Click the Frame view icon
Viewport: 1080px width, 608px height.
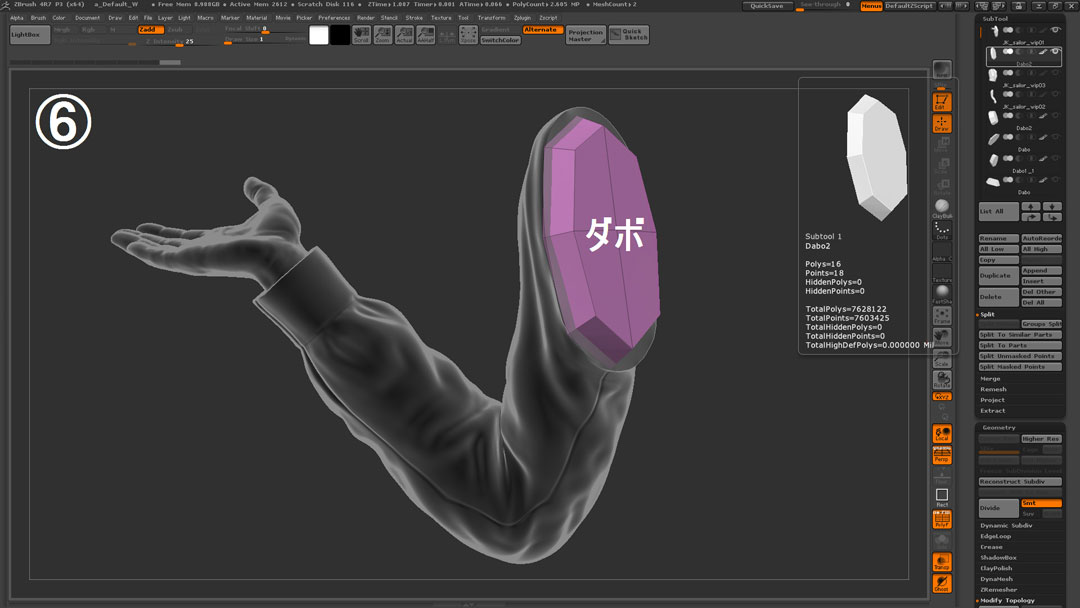(942, 315)
